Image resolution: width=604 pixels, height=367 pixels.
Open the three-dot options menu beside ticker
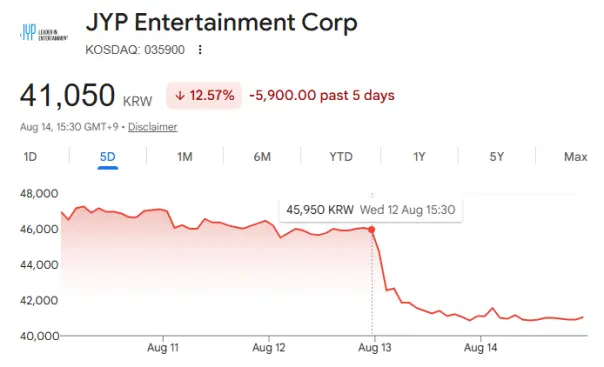[x=200, y=50]
